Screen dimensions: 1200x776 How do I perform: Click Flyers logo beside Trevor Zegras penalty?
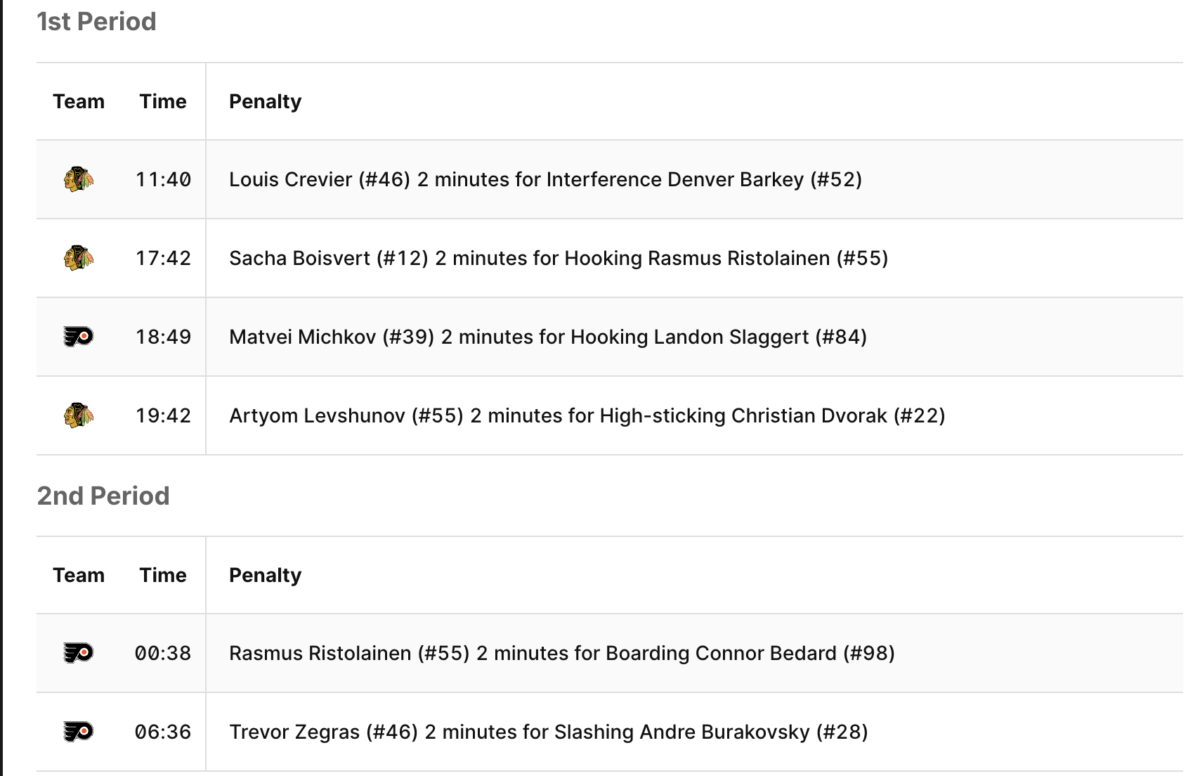[78, 732]
